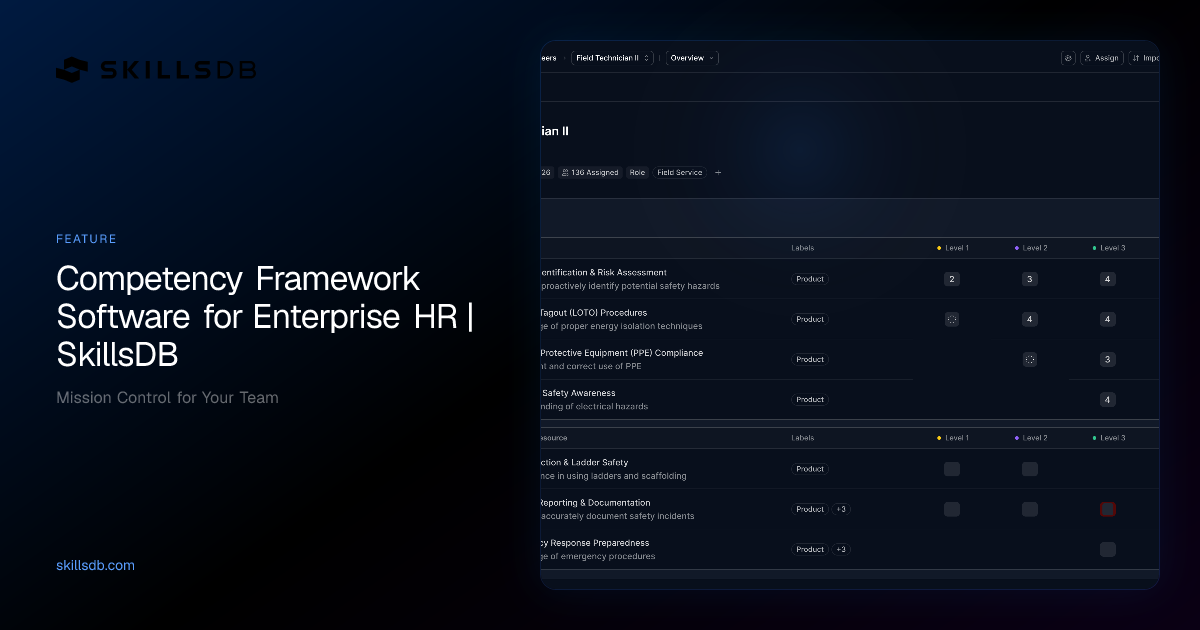This screenshot has width=1200, height=630.
Task: Expand +3 labels for Reporting & Documentation
Action: click(841, 509)
